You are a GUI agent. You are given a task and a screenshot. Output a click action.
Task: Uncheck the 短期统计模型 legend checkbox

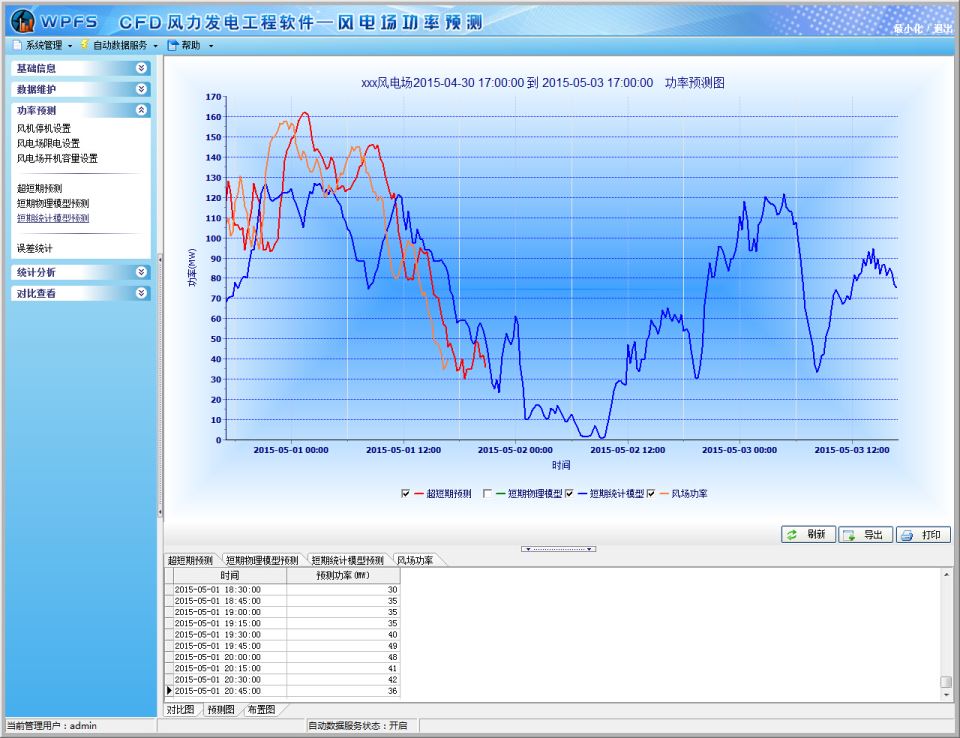pyautogui.click(x=569, y=493)
